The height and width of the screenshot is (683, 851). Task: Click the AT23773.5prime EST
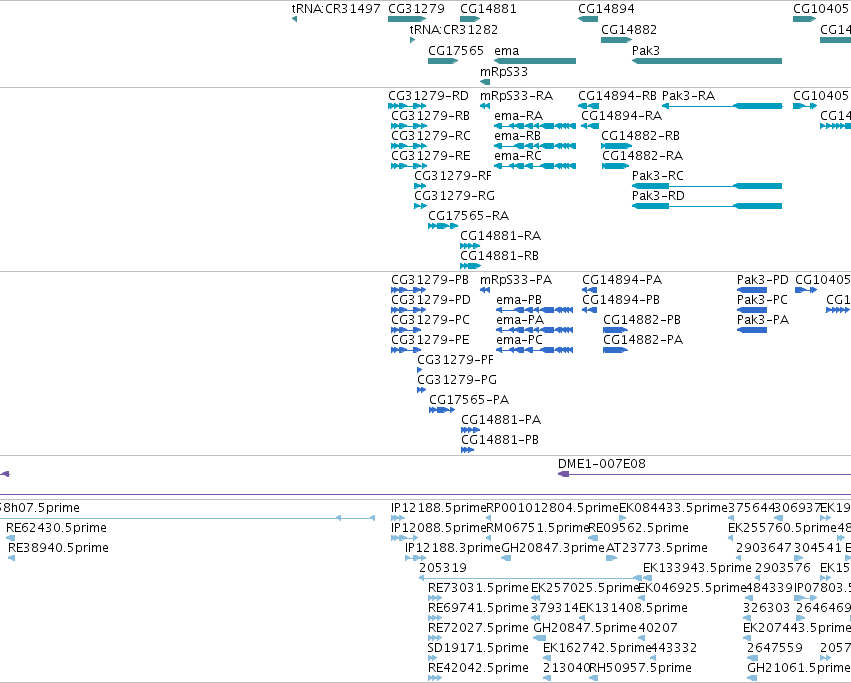click(x=612, y=558)
